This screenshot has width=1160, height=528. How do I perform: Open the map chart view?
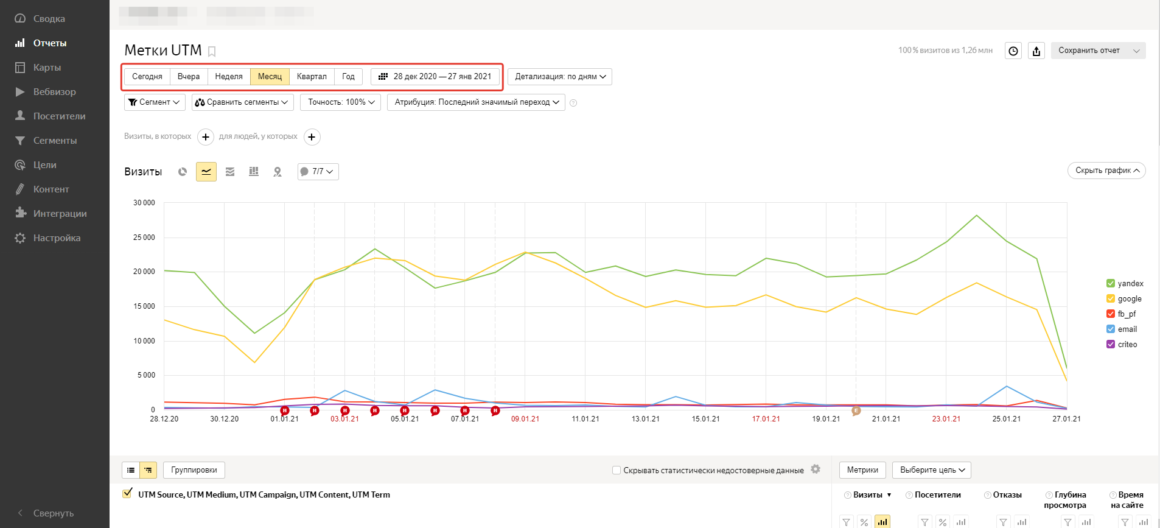point(277,172)
